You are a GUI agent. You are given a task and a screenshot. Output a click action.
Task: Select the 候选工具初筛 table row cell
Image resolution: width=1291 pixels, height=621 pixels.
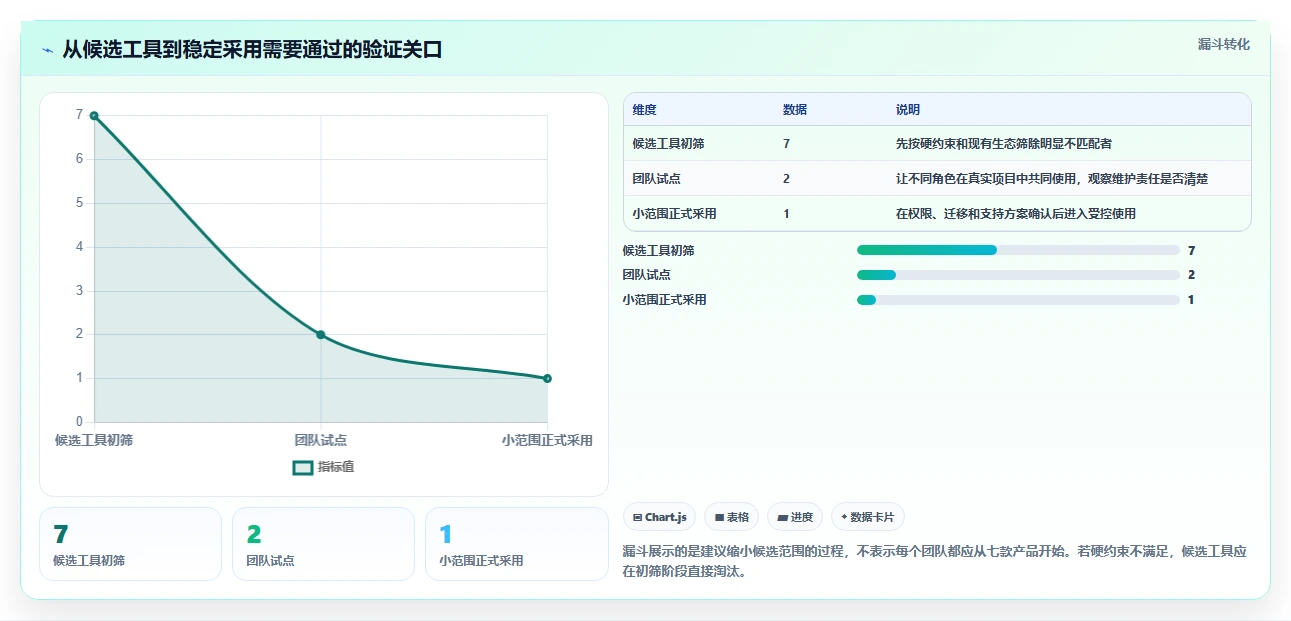pyautogui.click(x=669, y=144)
